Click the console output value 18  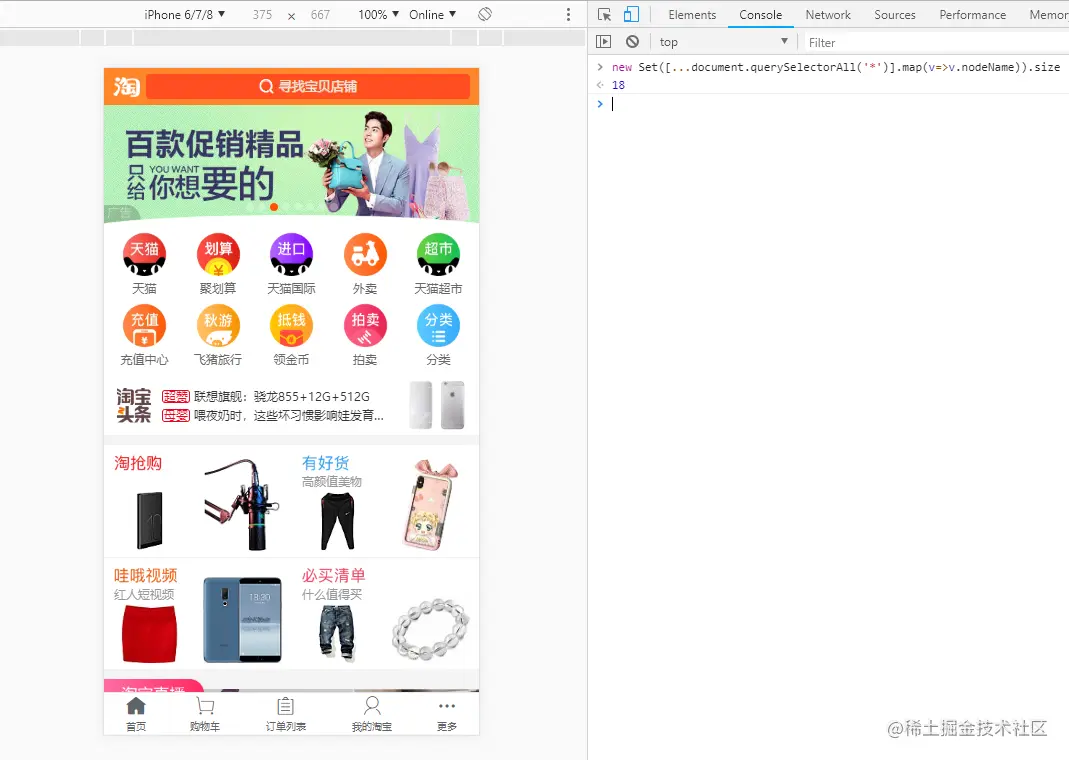coord(618,85)
